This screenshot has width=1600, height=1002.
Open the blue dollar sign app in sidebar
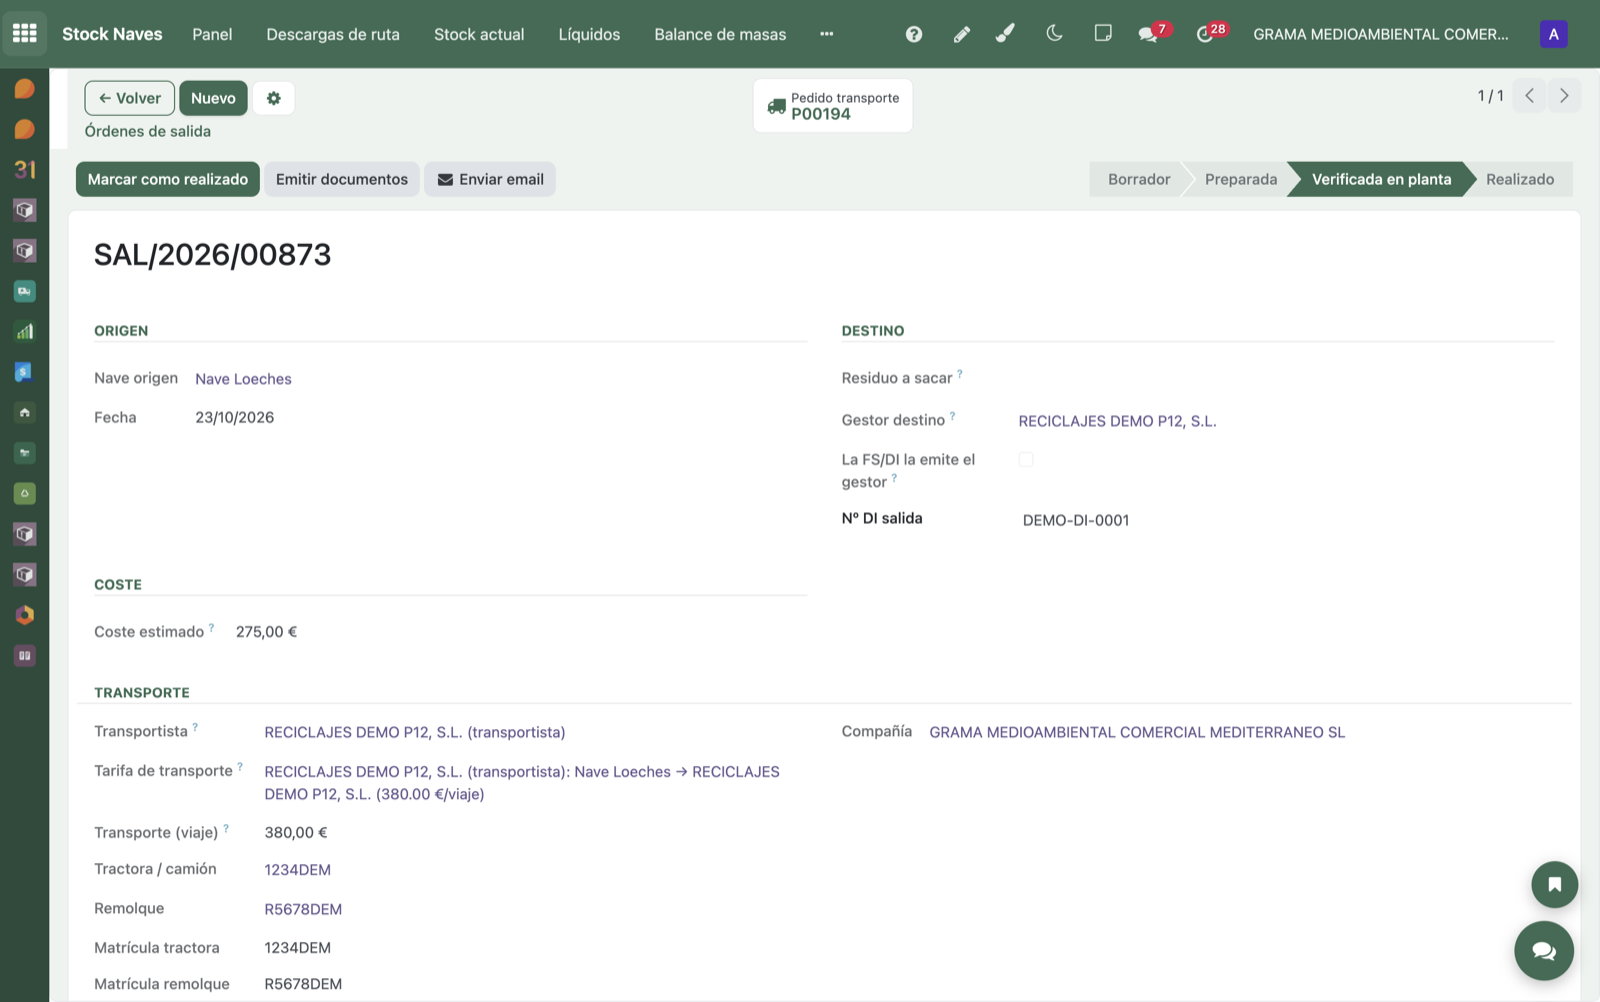[x=25, y=372]
